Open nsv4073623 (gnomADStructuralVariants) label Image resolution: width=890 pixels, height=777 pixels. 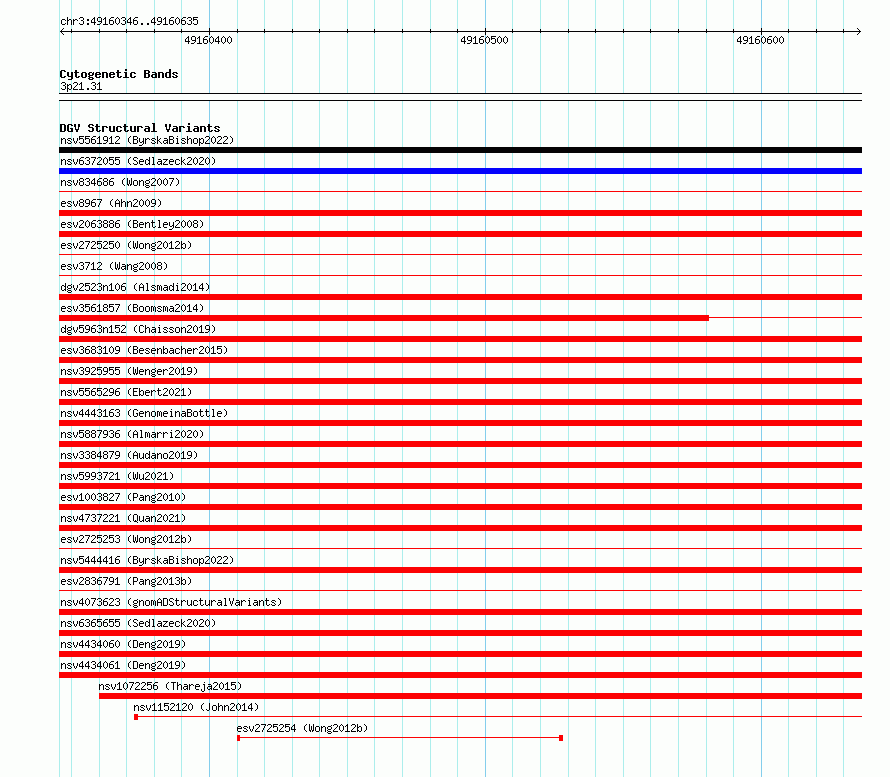pyautogui.click(x=171, y=602)
